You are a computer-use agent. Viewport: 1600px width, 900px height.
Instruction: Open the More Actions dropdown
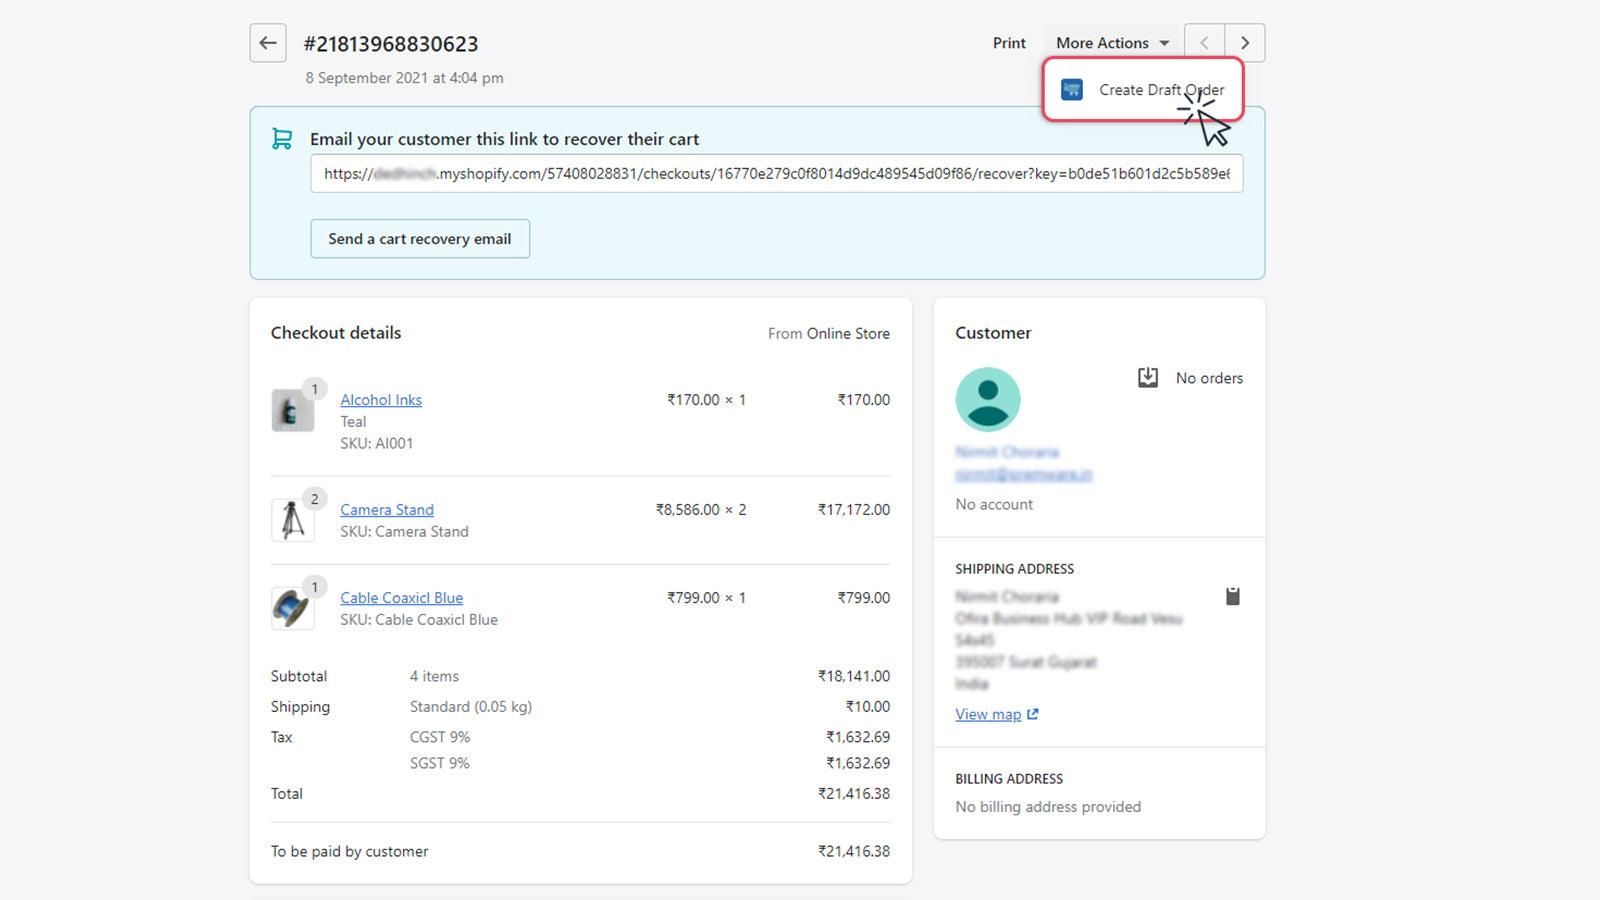(1112, 43)
